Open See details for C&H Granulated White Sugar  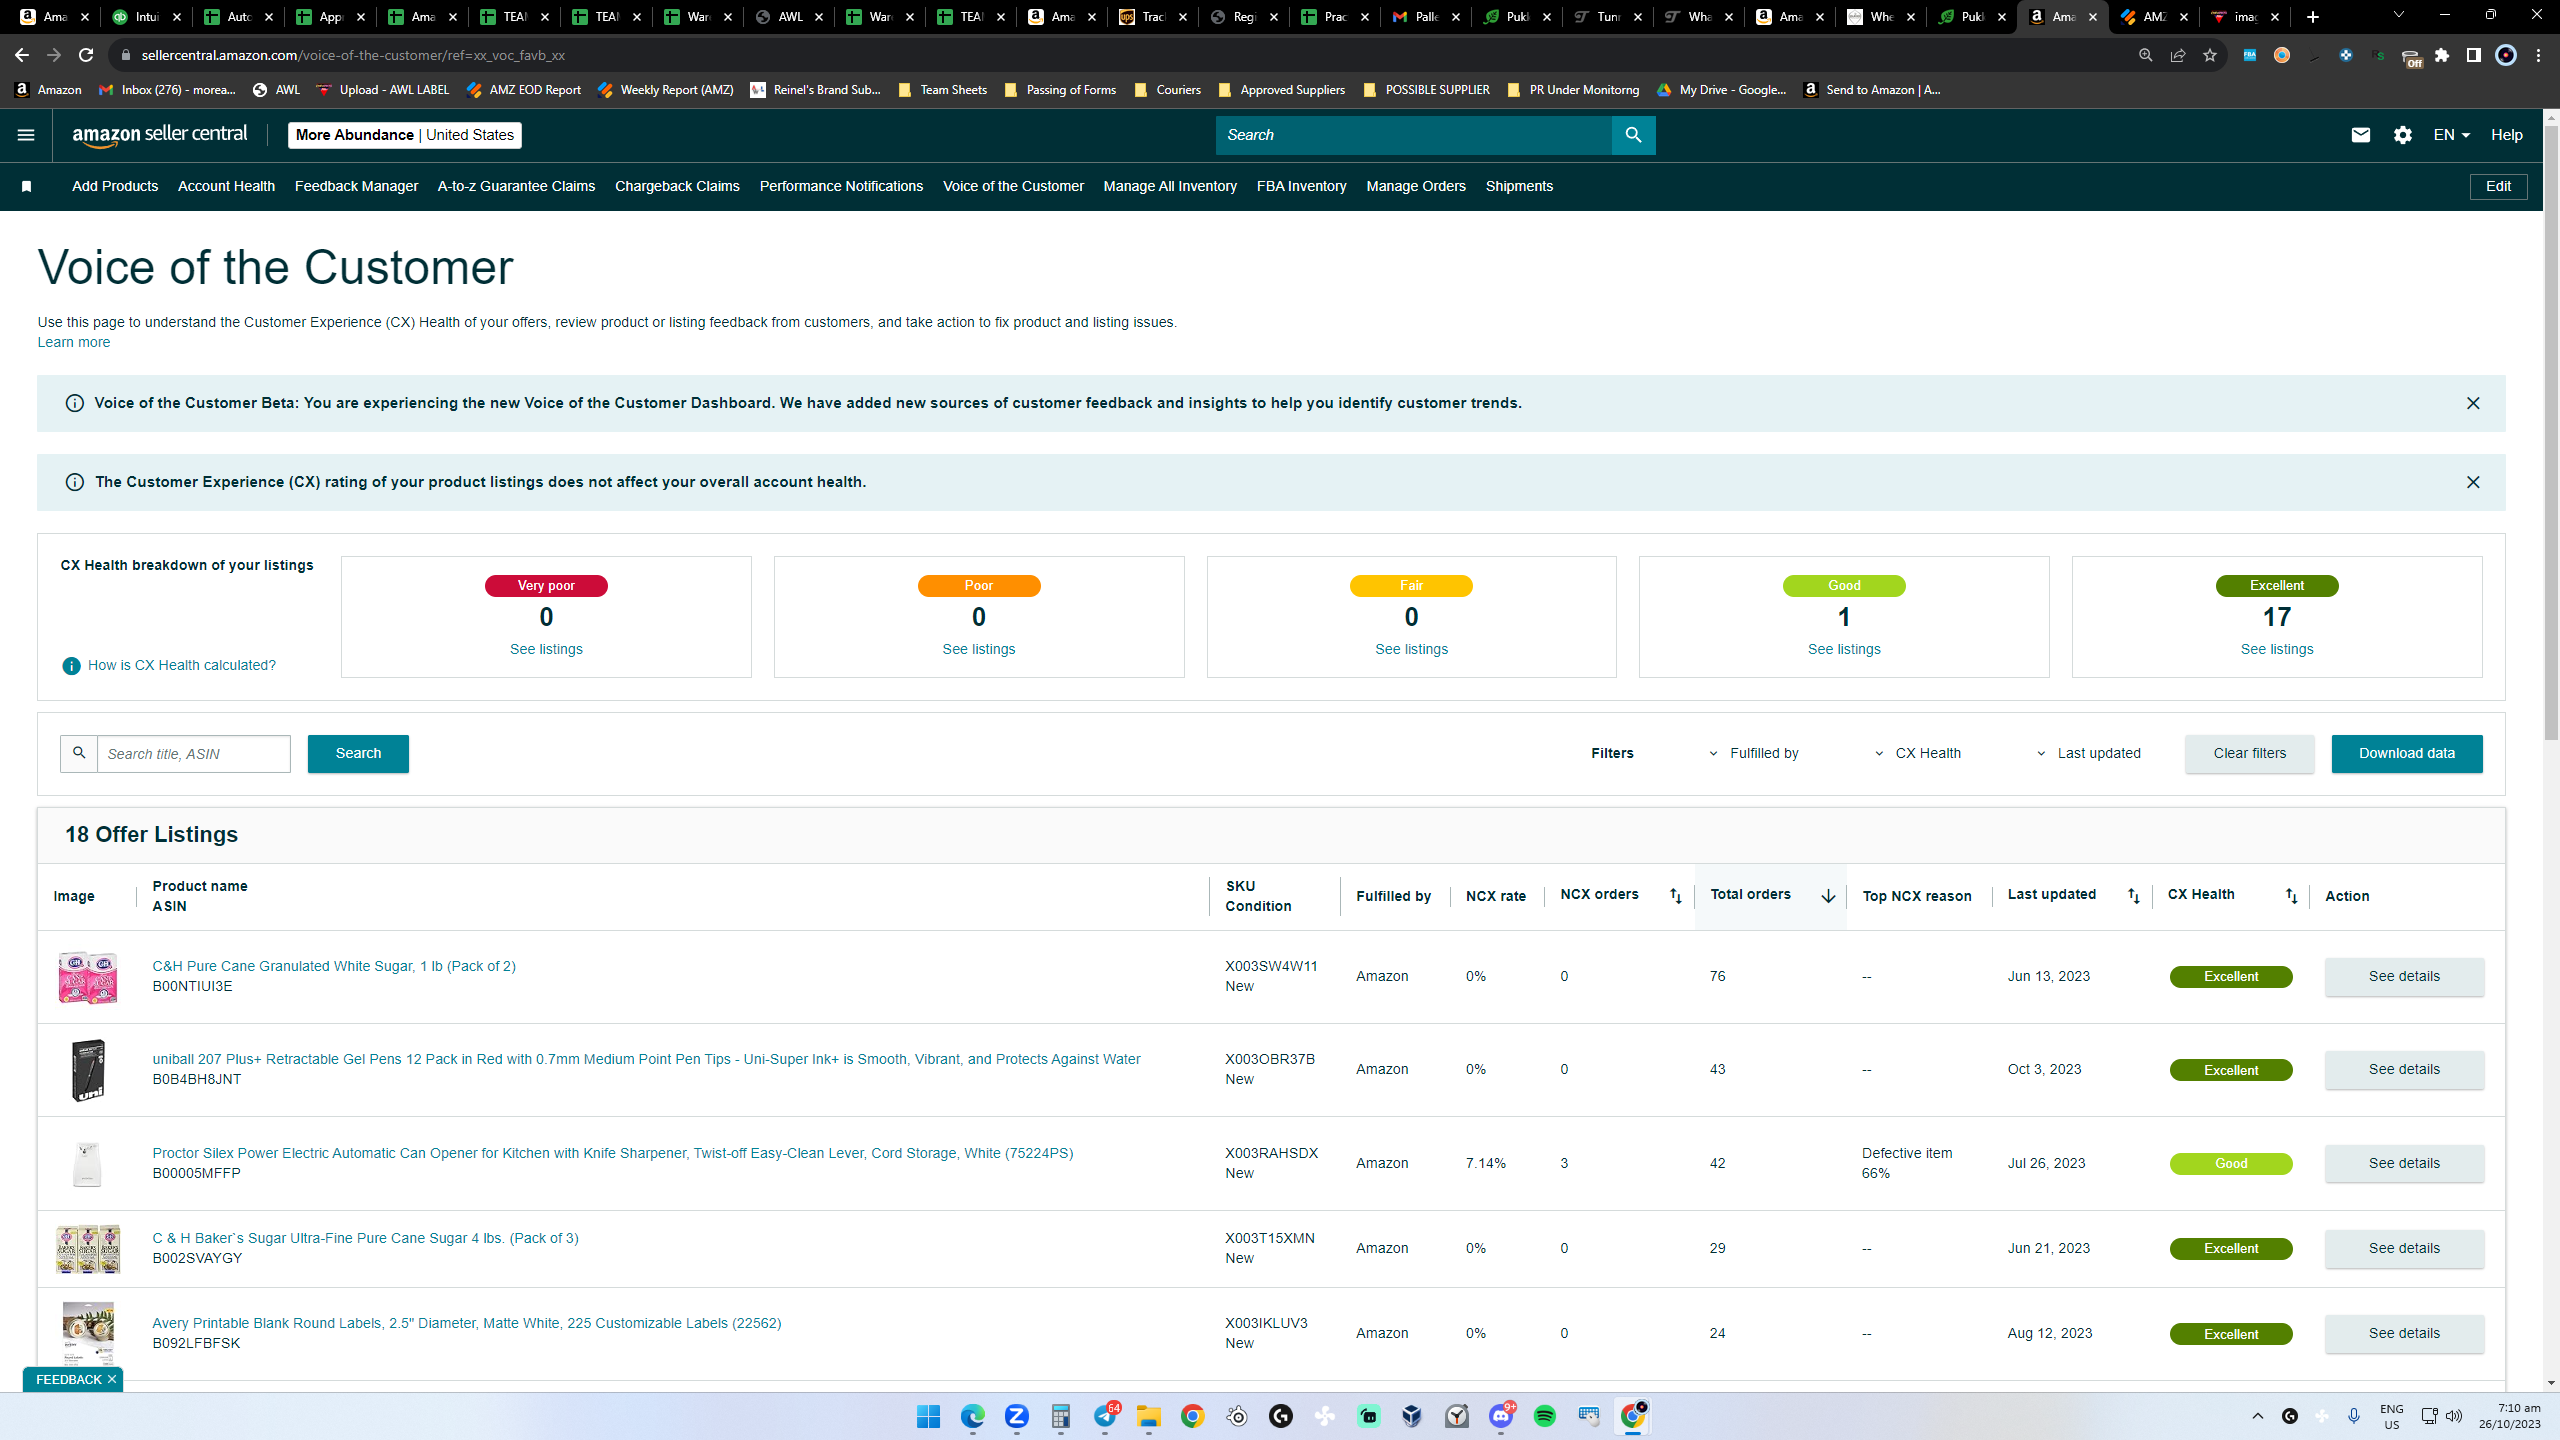2404,977
